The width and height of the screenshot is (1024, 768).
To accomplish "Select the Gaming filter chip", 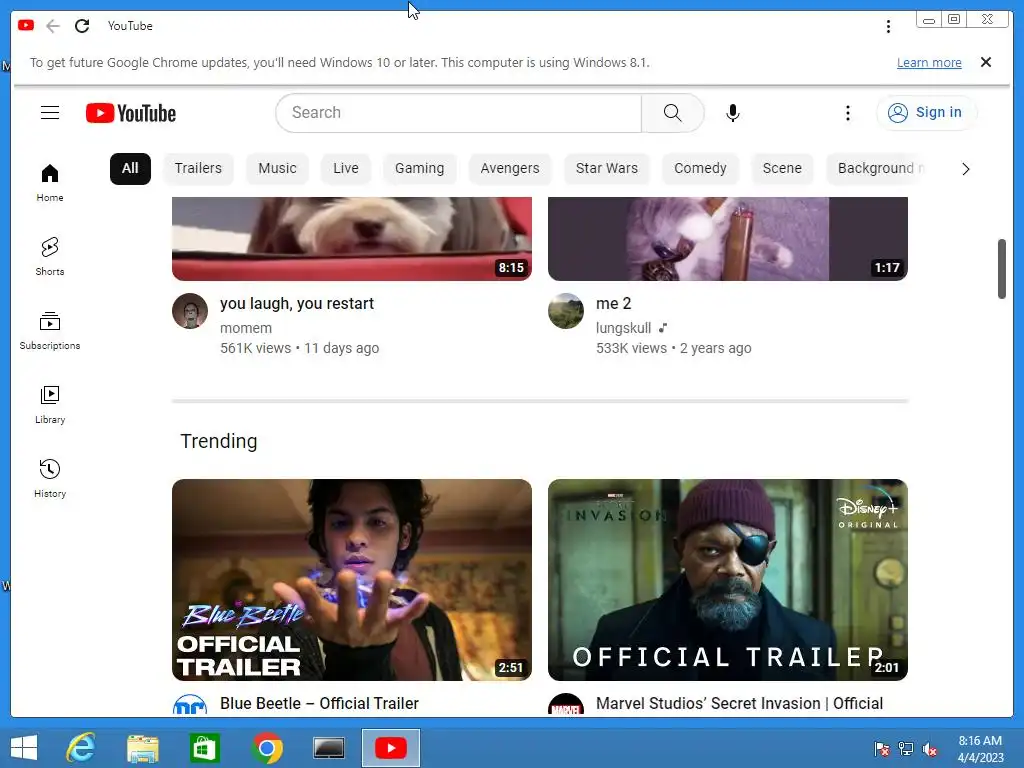I will pos(419,168).
